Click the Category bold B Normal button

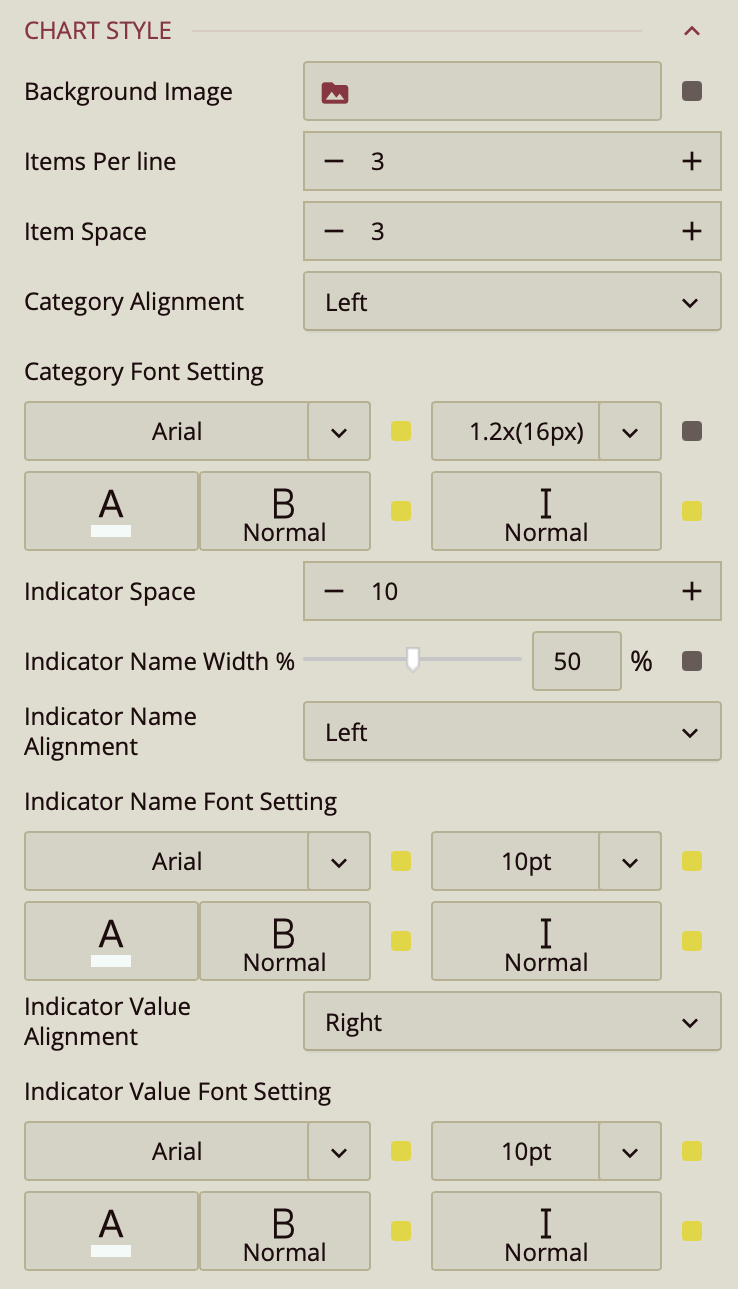click(x=285, y=511)
